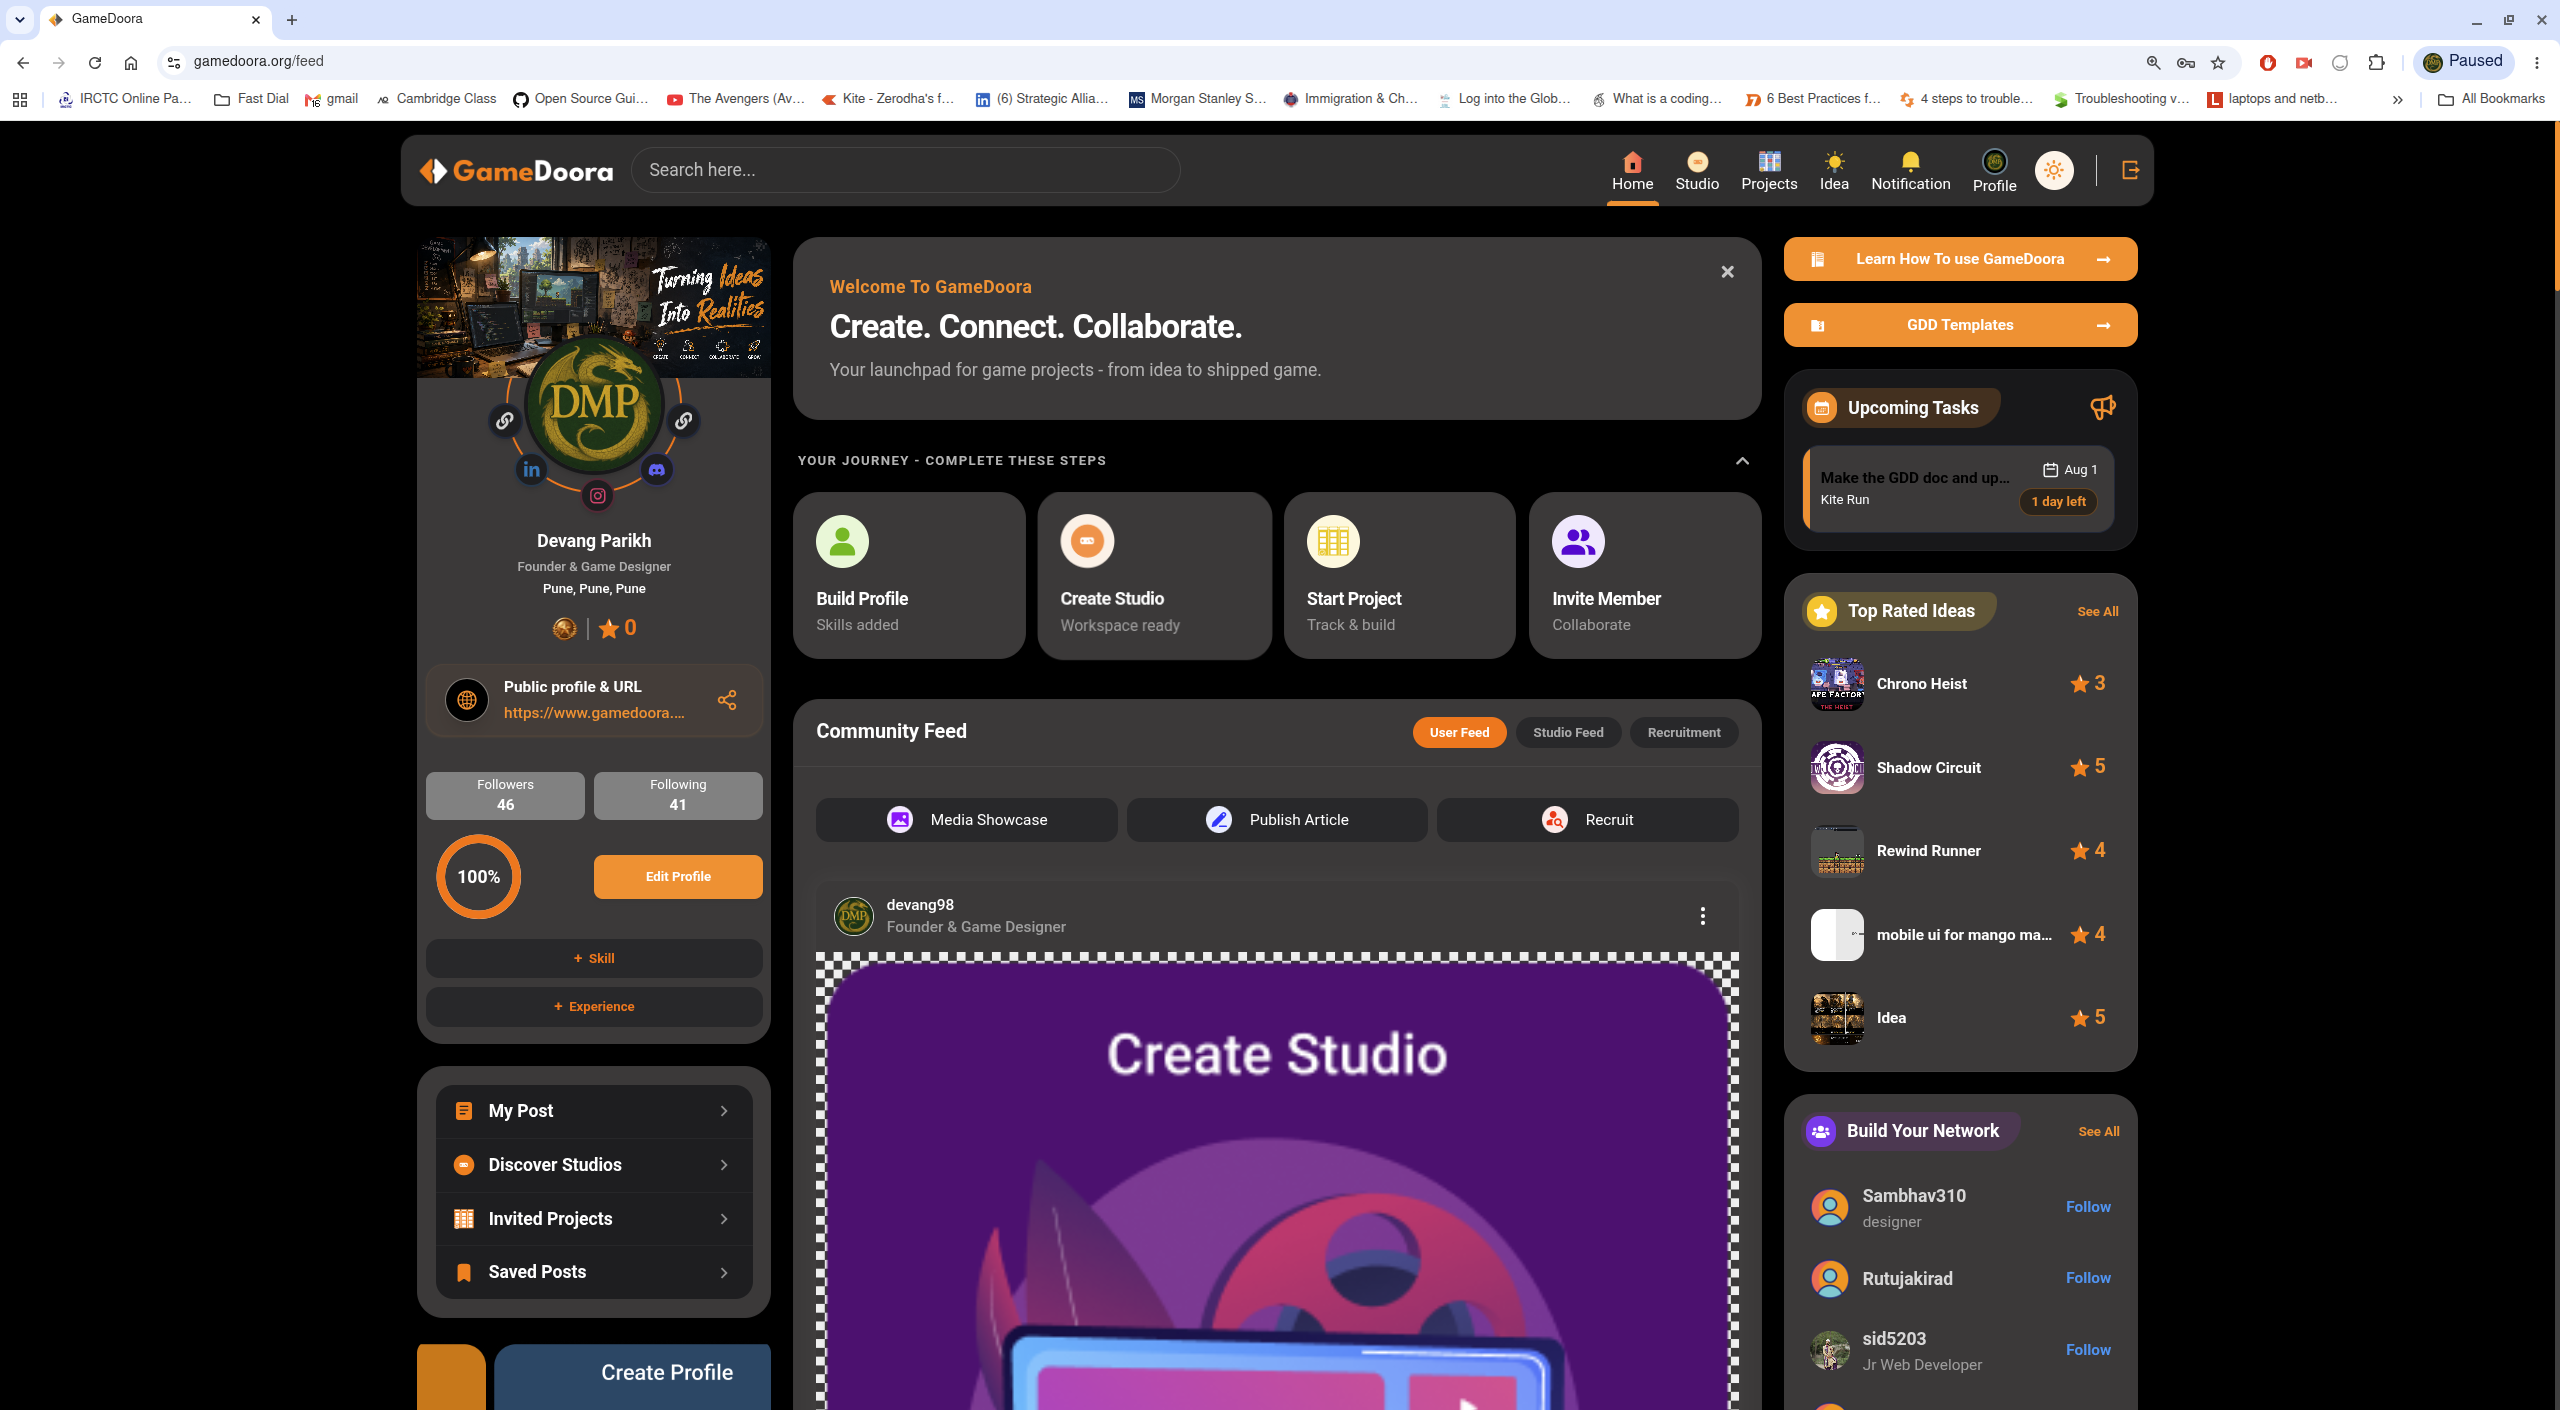Add an Experience to profile
Image resolution: width=2560 pixels, height=1410 pixels.
594,1007
